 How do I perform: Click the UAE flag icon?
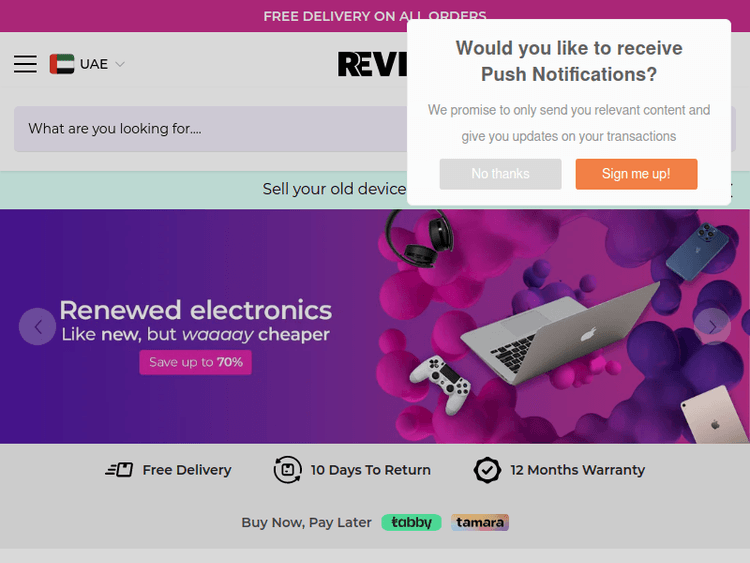[x=62, y=64]
